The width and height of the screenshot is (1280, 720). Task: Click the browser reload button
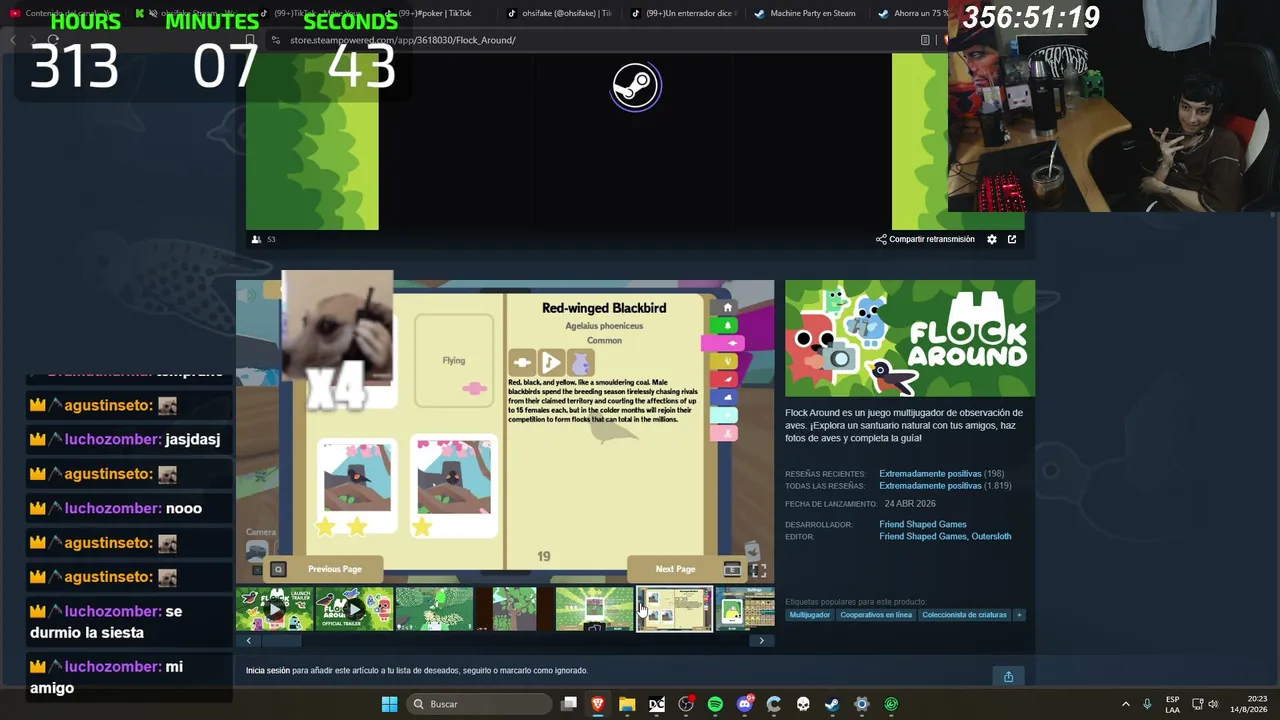(53, 40)
